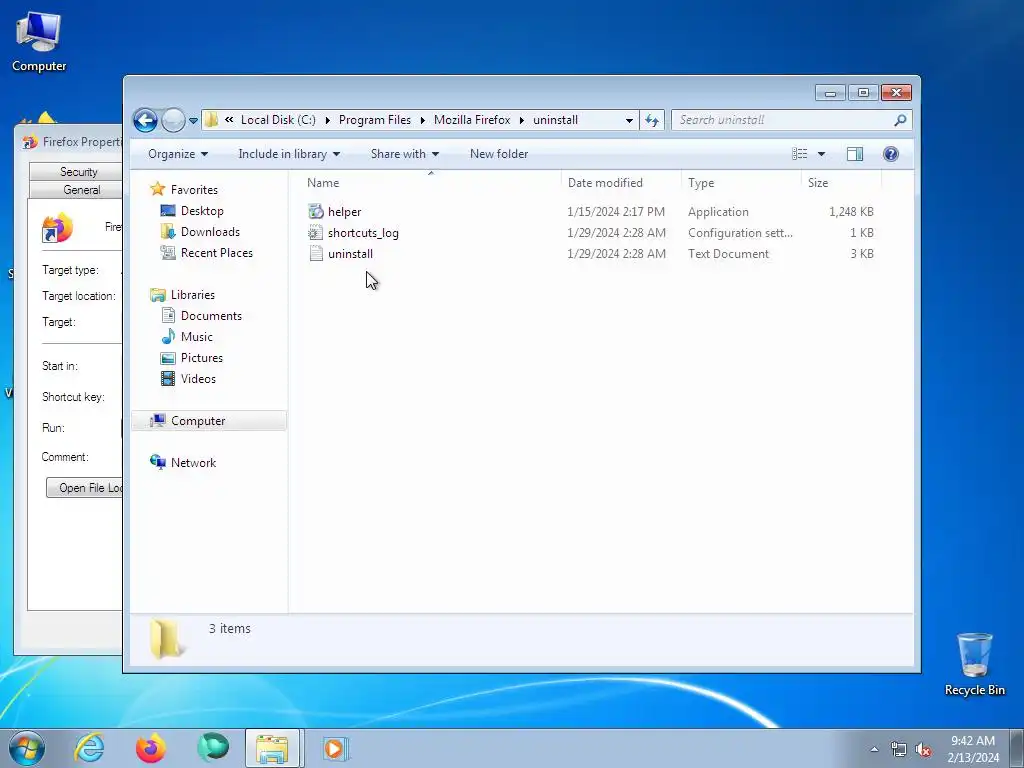Launch Firefox from the taskbar
This screenshot has width=1024, height=768.
click(151, 748)
